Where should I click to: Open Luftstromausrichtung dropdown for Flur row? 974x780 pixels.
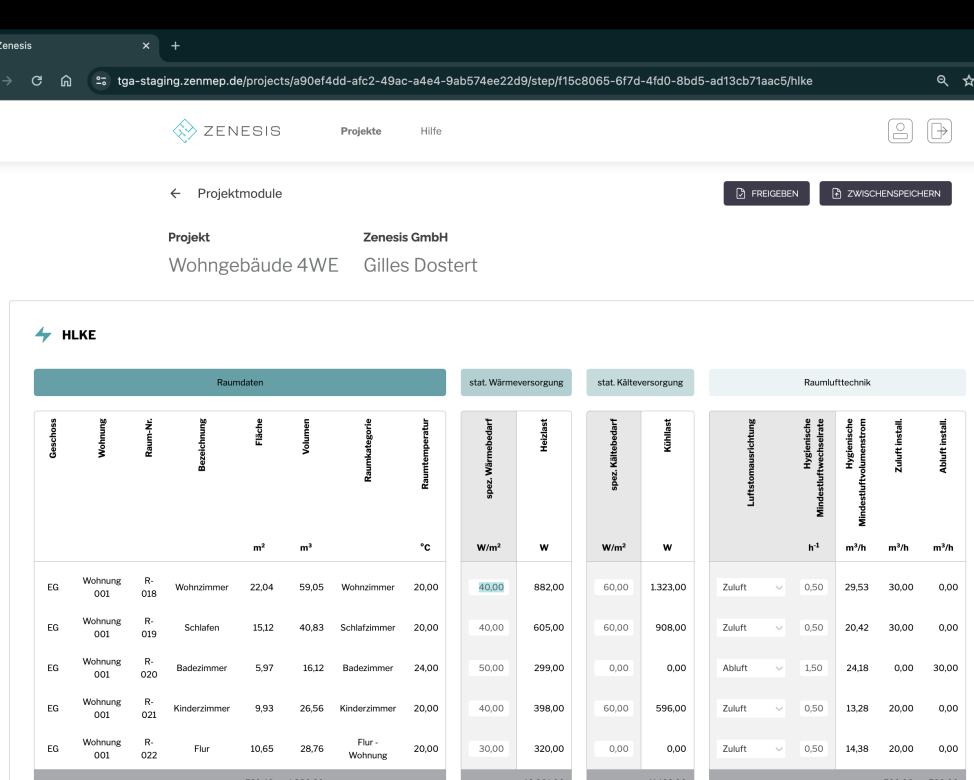click(x=752, y=748)
